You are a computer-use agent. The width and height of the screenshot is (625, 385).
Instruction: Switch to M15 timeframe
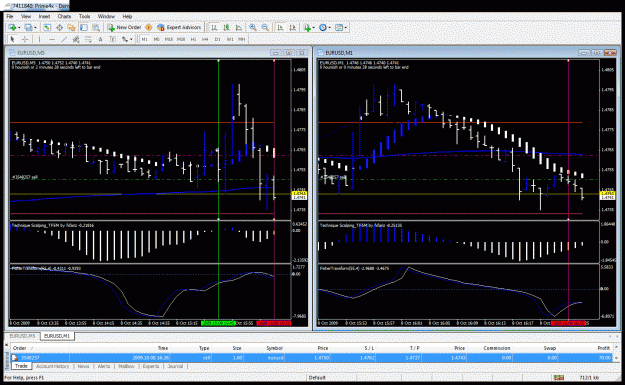click(x=169, y=39)
